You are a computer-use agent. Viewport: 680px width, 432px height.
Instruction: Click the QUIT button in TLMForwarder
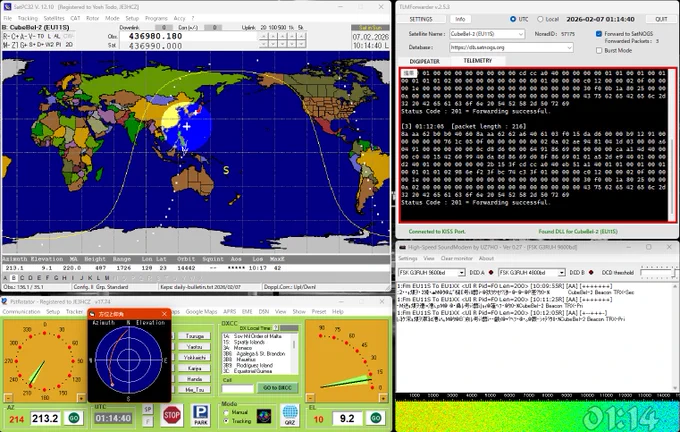[x=661, y=19]
